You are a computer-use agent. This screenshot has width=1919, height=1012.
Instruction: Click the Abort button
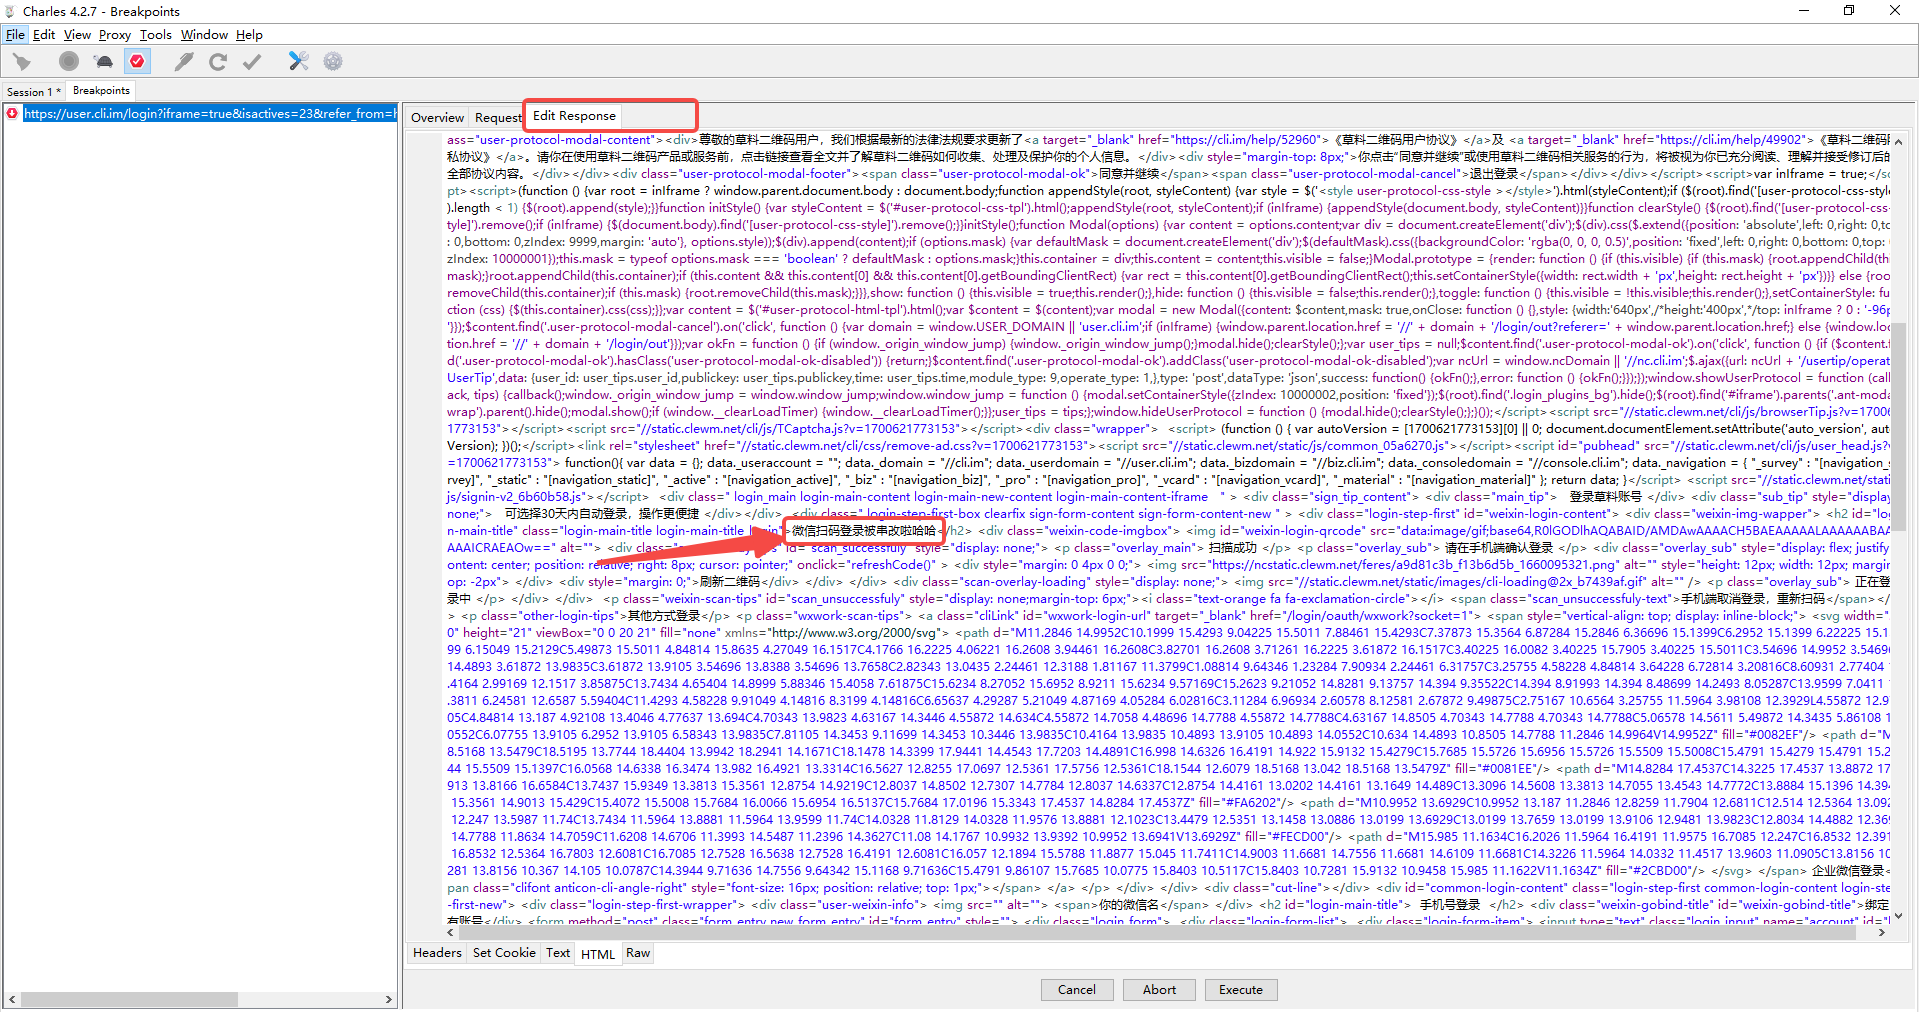pos(1159,989)
